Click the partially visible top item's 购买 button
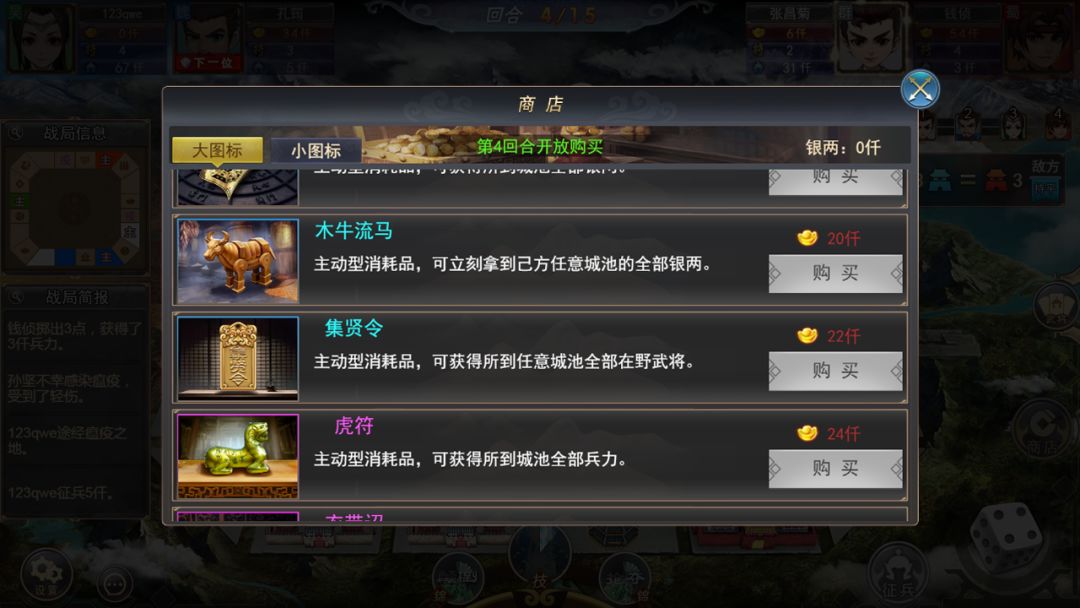The image size is (1080, 608). (835, 180)
